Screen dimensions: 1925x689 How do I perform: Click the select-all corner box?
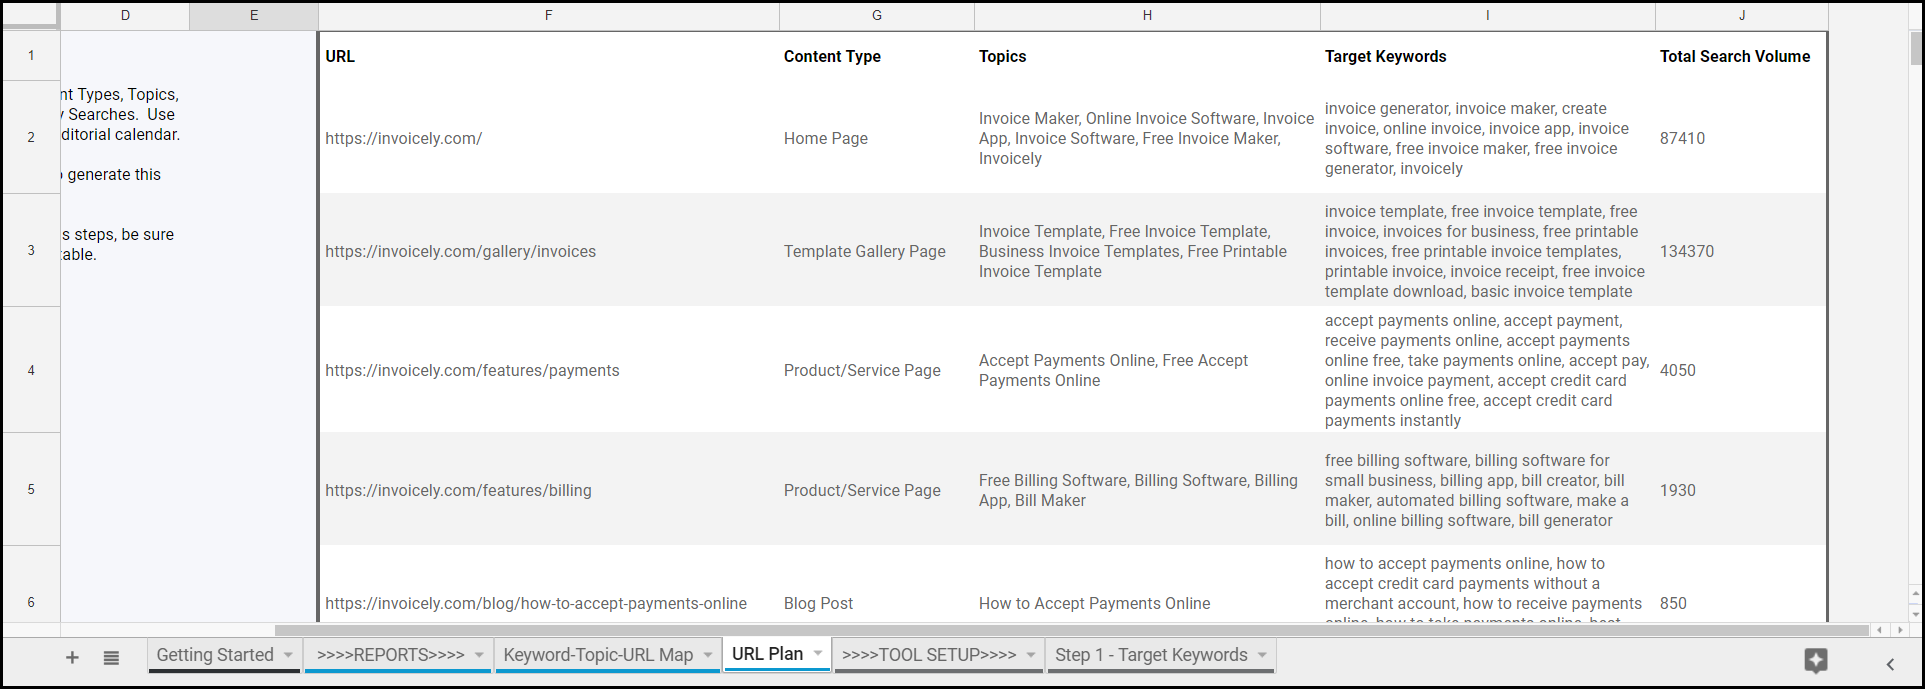[x=31, y=15]
